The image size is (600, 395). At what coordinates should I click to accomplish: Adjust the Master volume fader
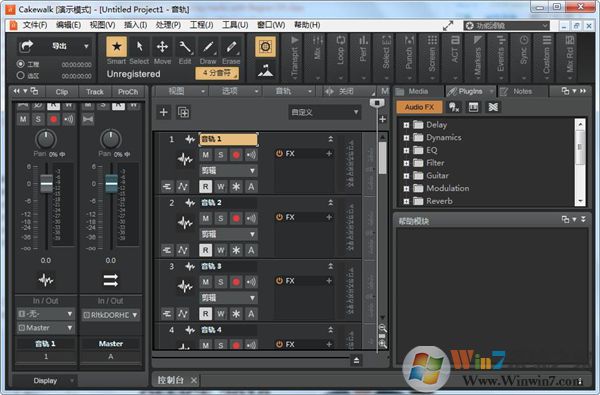tap(111, 183)
